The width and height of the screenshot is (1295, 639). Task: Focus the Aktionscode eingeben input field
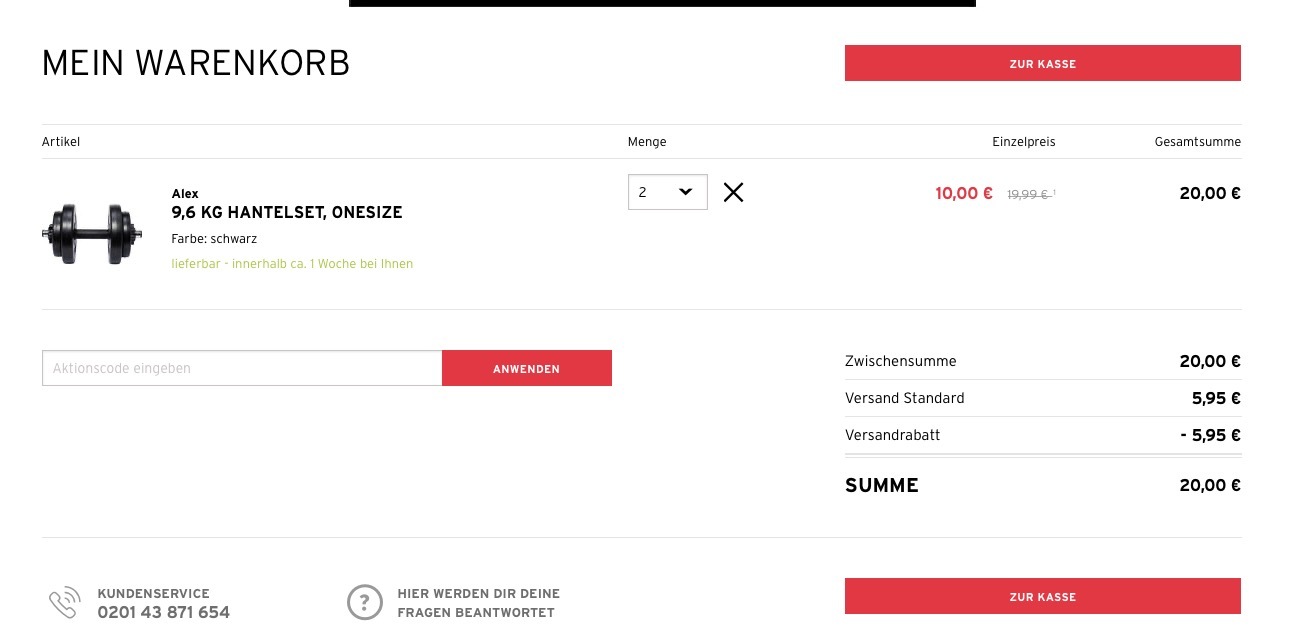242,368
